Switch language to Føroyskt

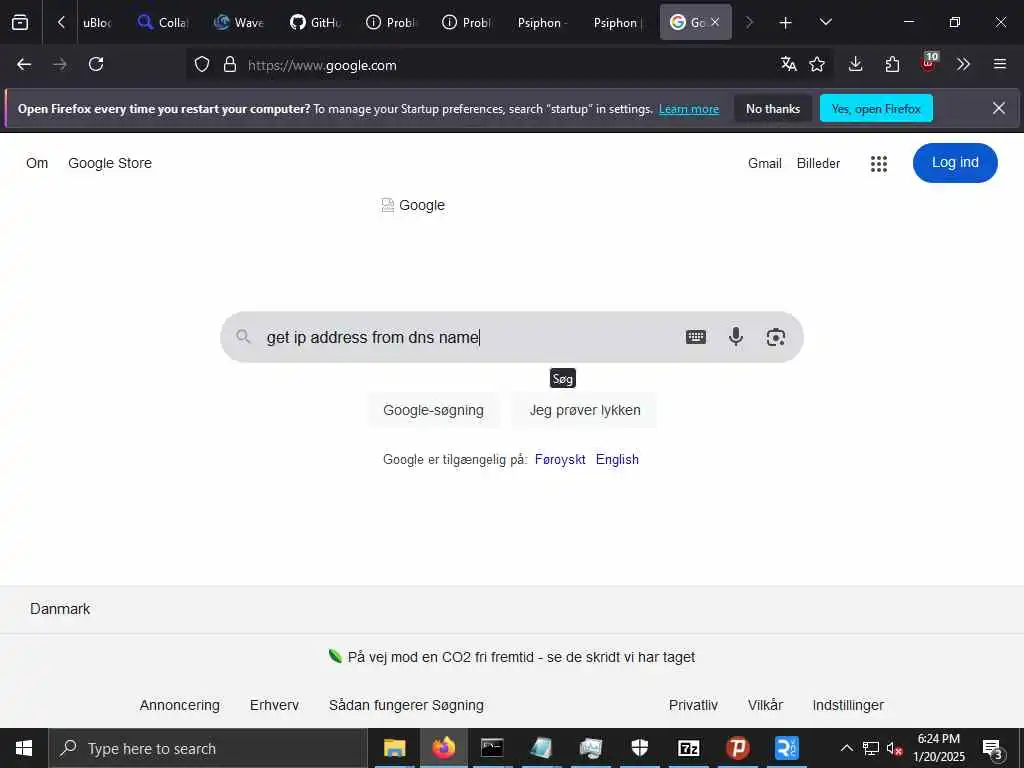560,460
